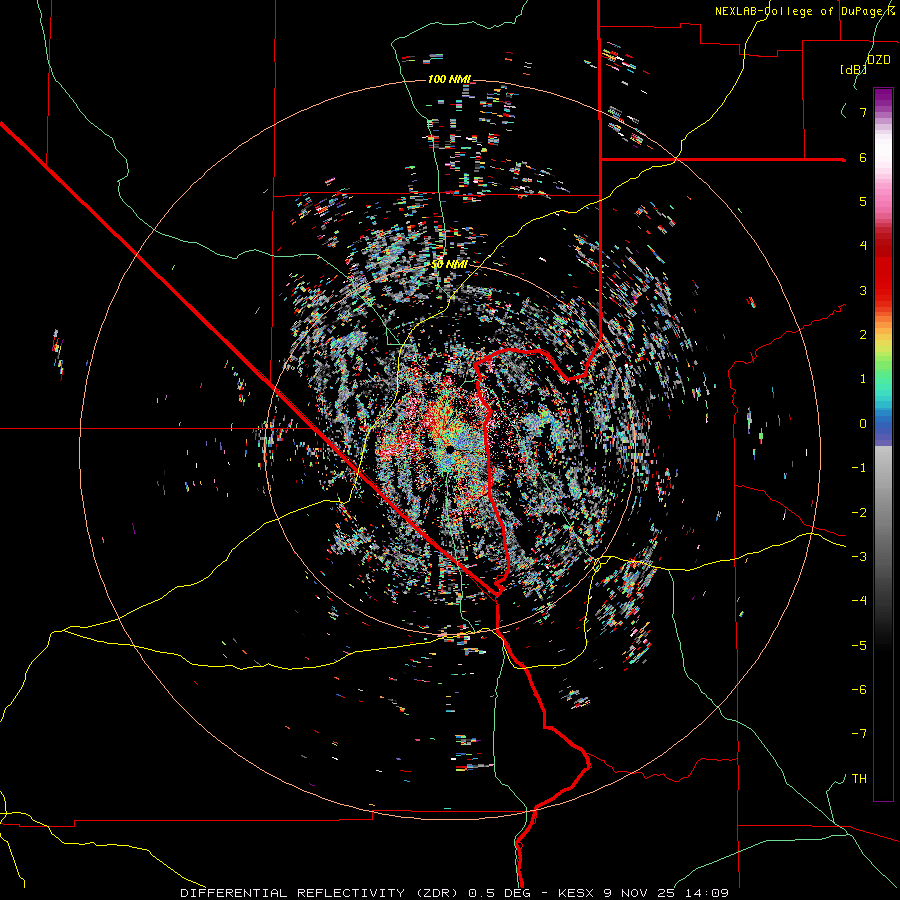Click the scale value -3 on legend

point(859,557)
